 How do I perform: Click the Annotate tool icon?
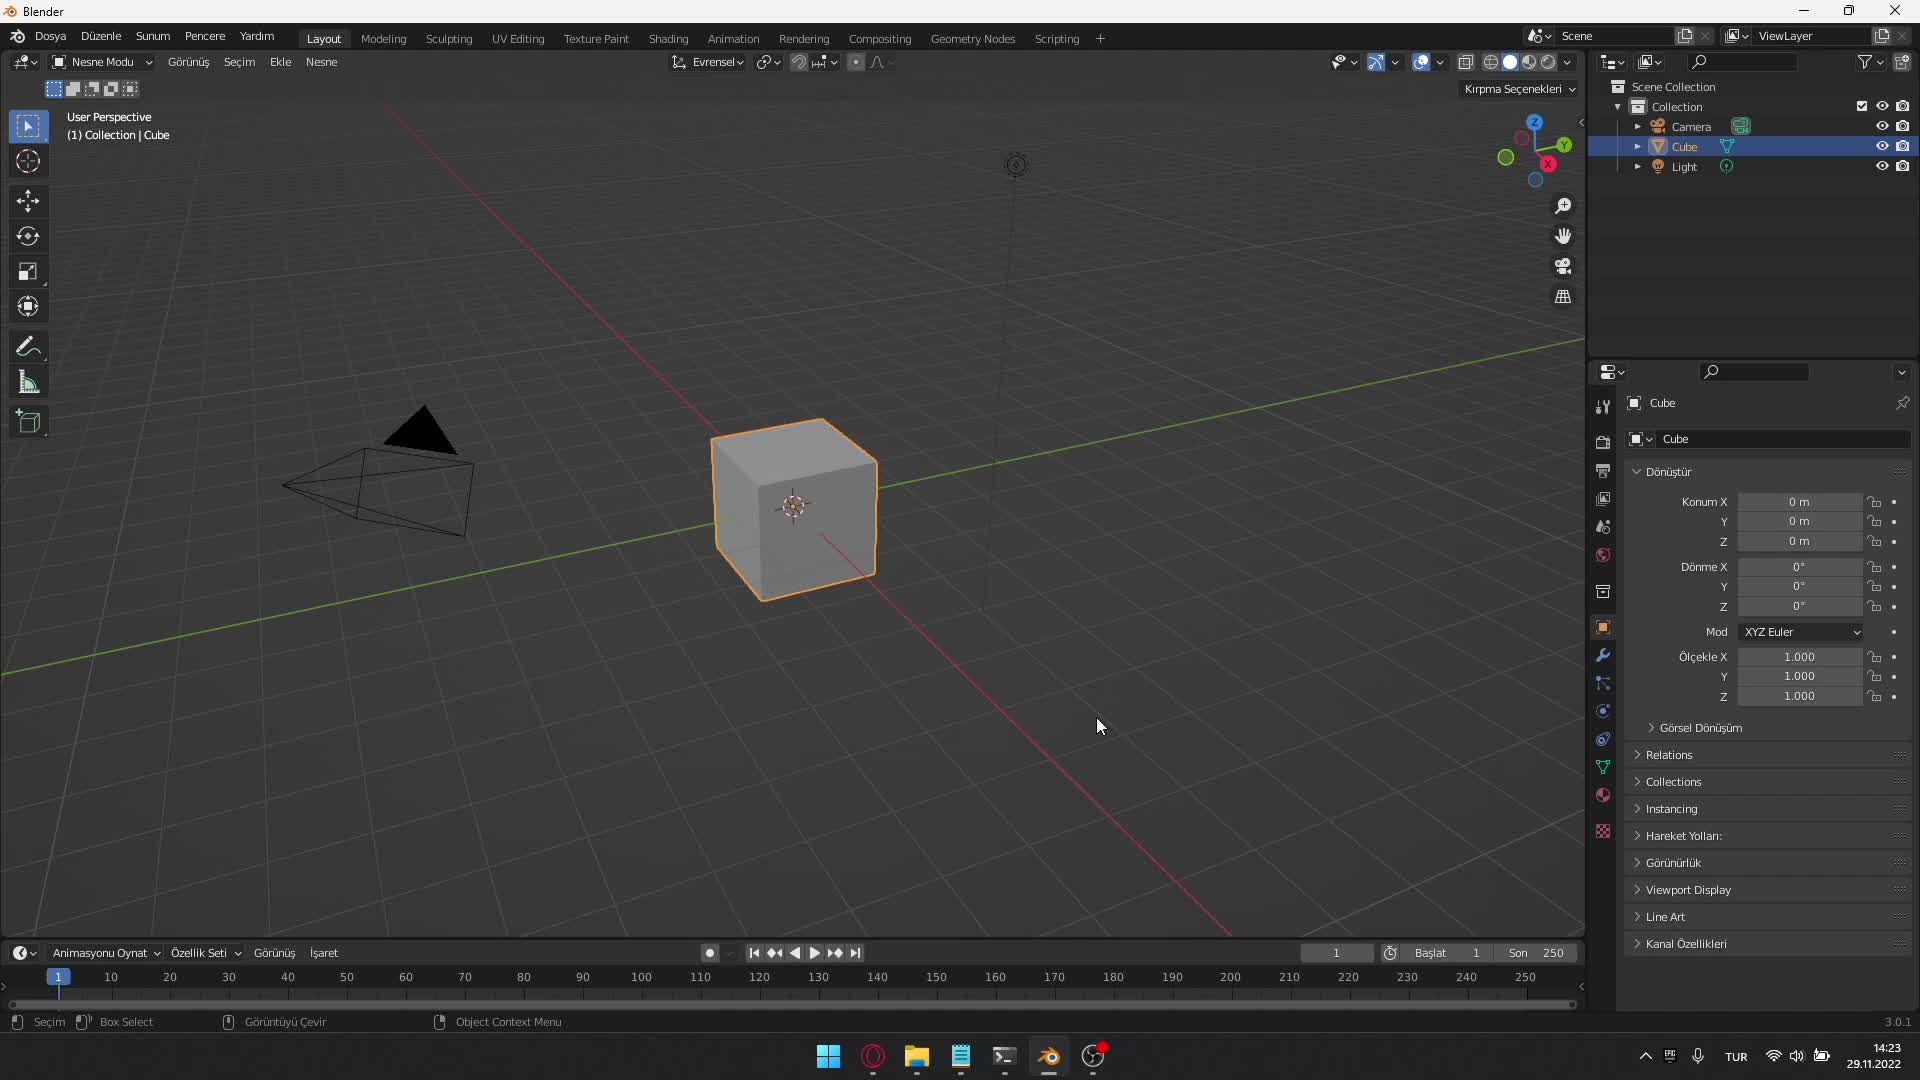pos(29,344)
